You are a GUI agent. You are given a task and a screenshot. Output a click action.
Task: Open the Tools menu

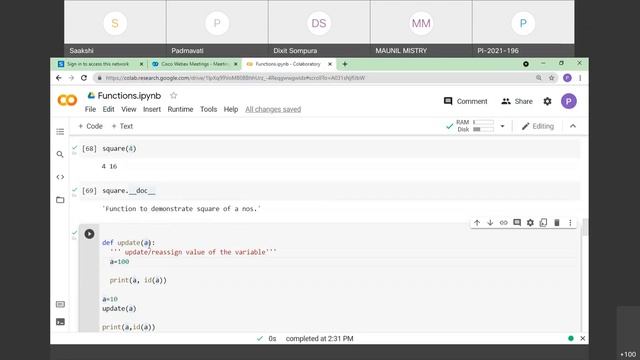coord(209,109)
